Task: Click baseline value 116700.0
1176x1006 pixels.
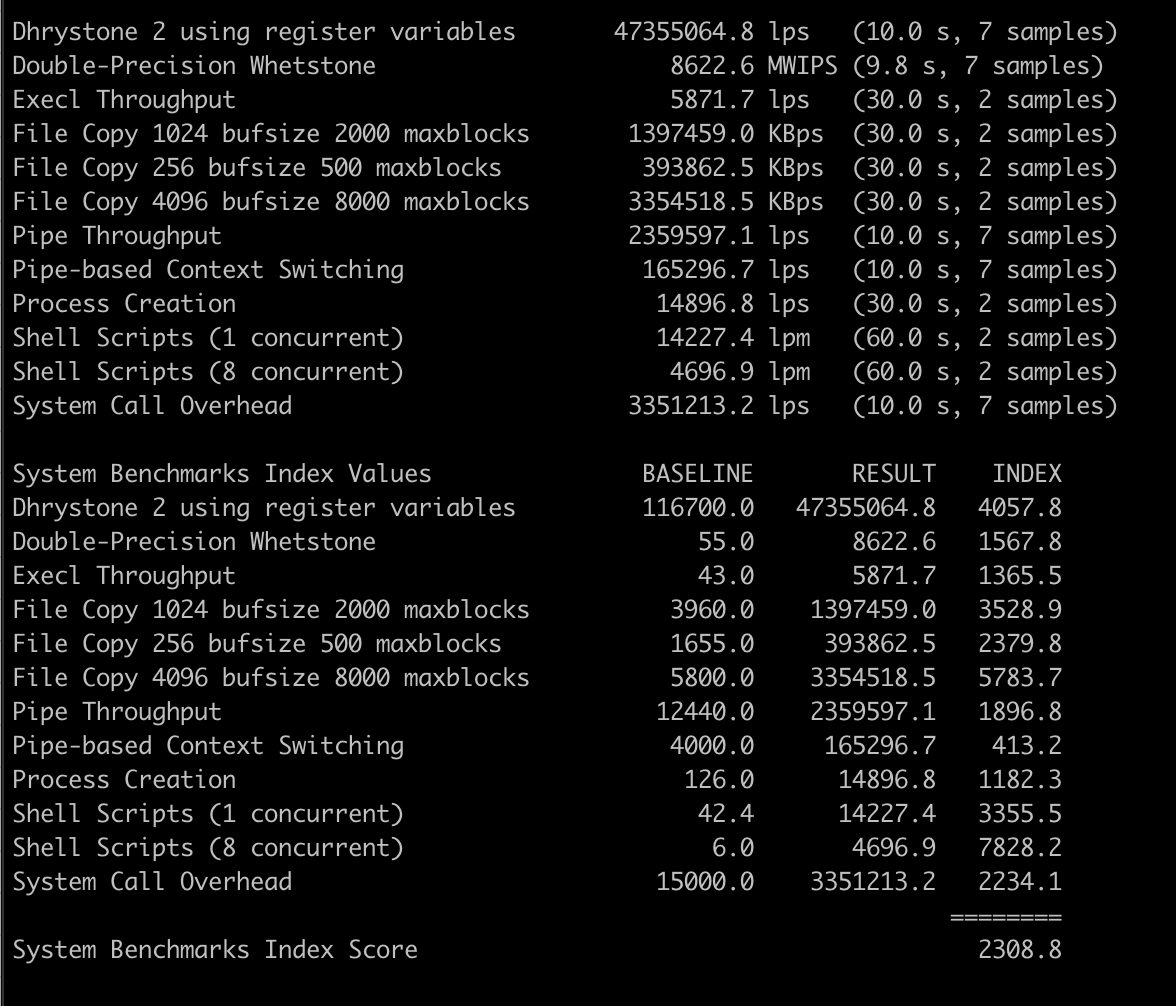Action: [x=698, y=507]
